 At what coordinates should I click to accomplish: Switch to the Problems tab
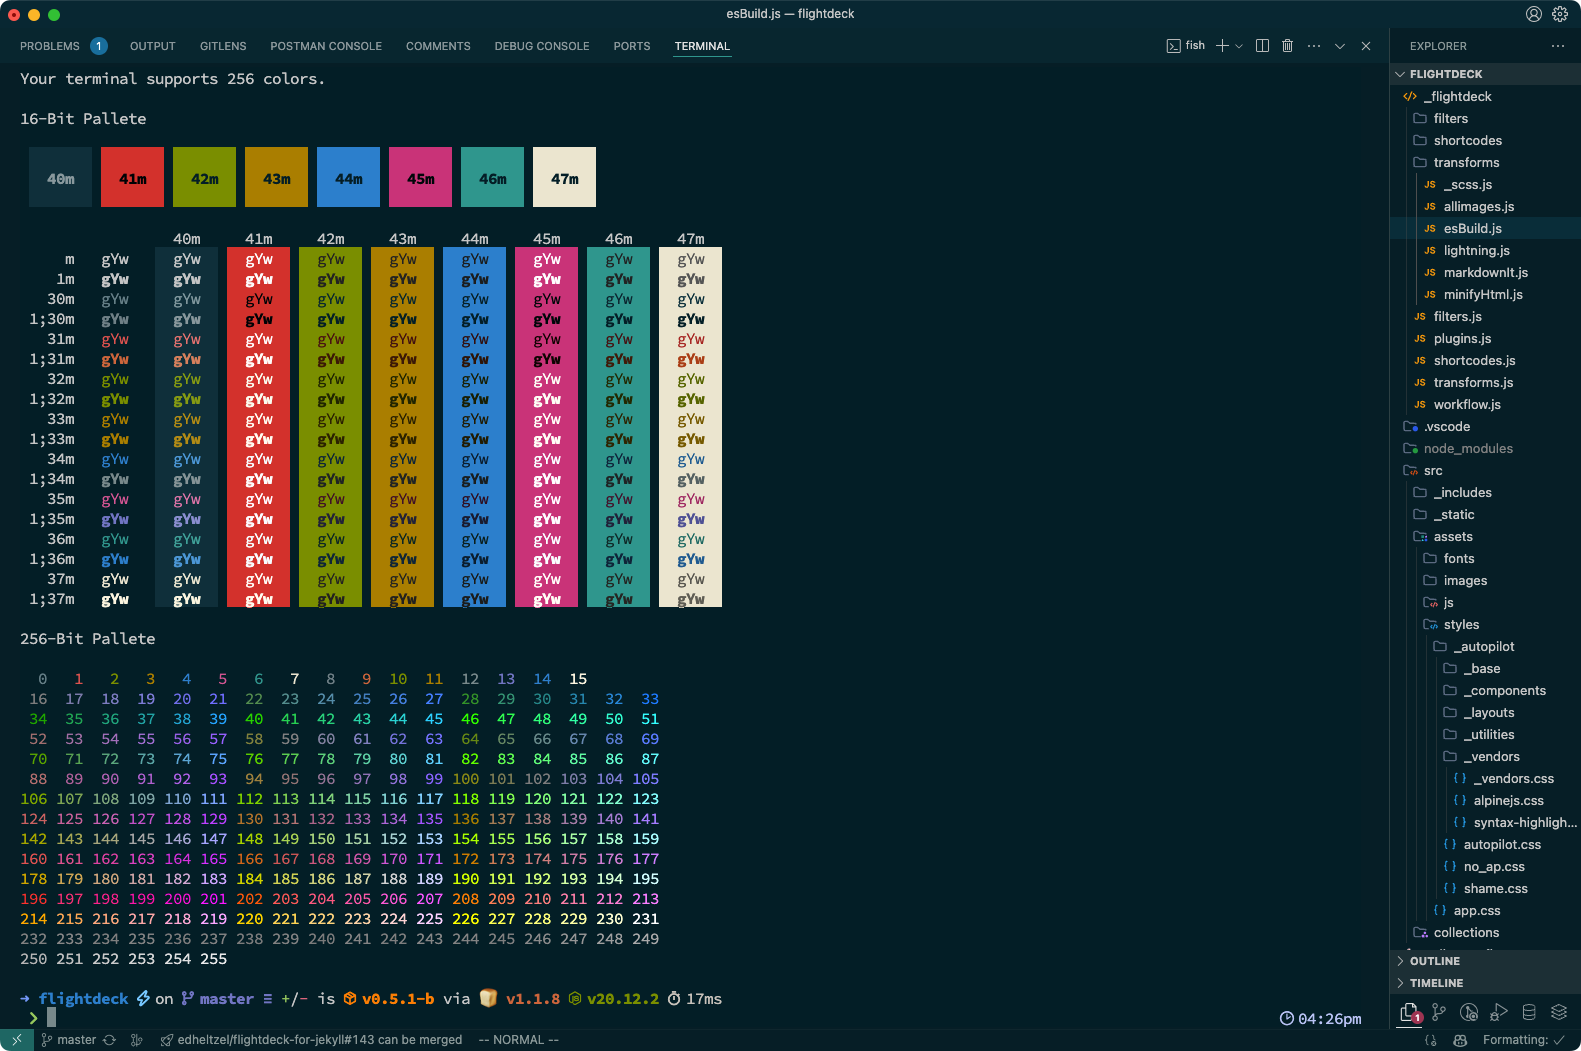(x=63, y=46)
